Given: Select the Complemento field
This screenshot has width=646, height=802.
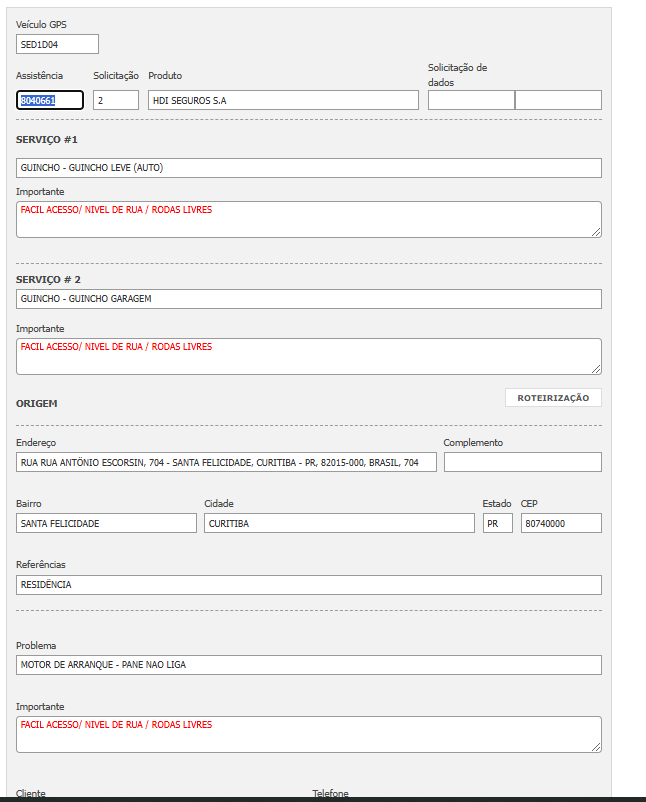Looking at the screenshot, I should click(523, 462).
